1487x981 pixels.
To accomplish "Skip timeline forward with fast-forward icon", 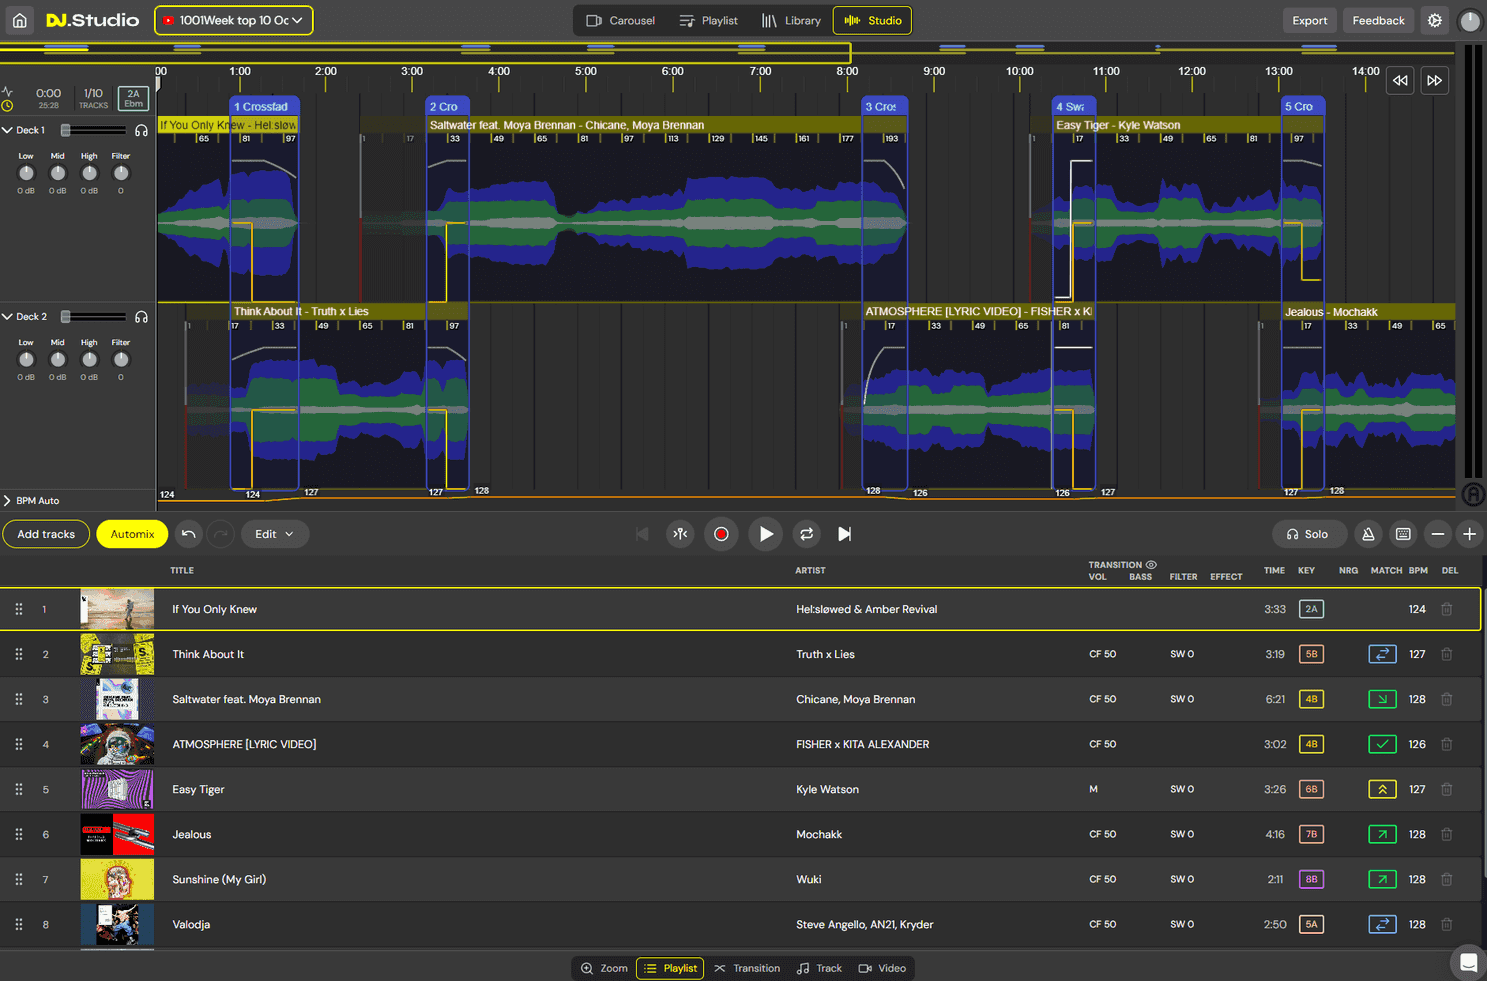I will (x=1434, y=80).
